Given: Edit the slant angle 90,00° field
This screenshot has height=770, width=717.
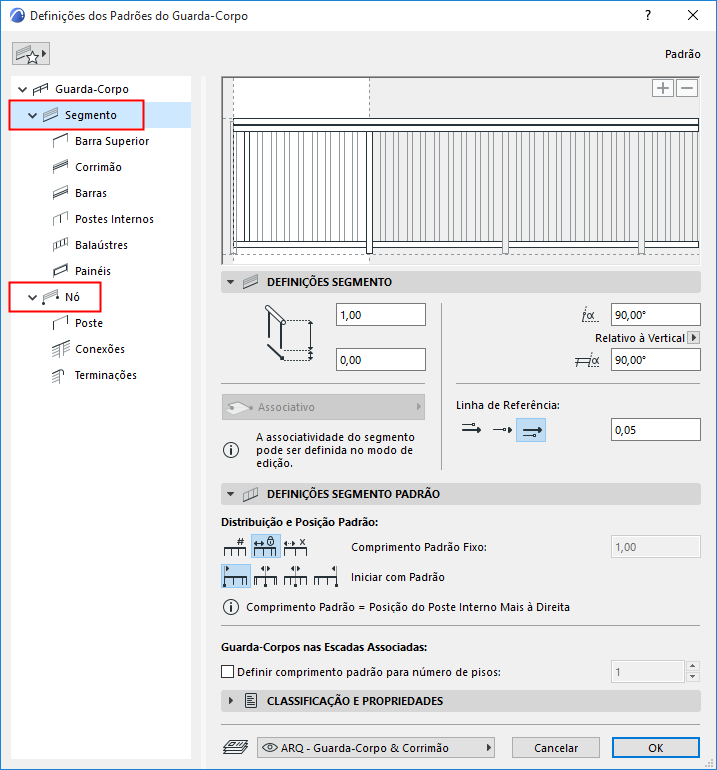Looking at the screenshot, I should [x=656, y=315].
